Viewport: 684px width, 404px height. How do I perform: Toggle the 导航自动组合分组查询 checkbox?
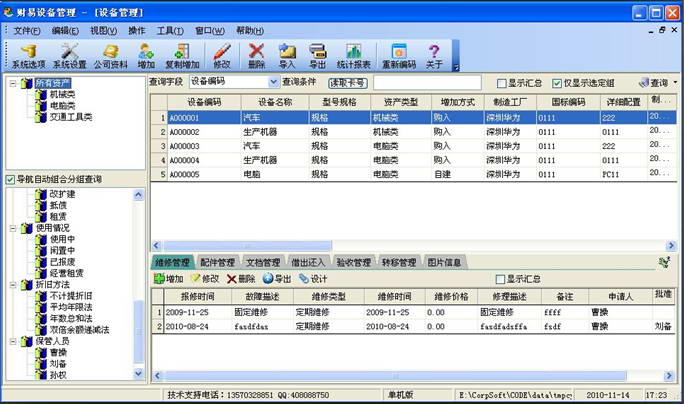pyautogui.click(x=10, y=179)
